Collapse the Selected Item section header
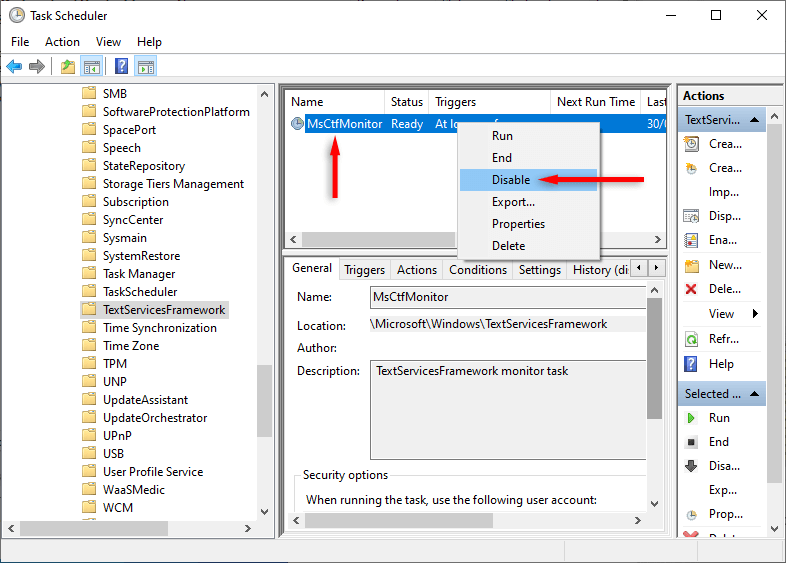This screenshot has width=786, height=563. 756,394
